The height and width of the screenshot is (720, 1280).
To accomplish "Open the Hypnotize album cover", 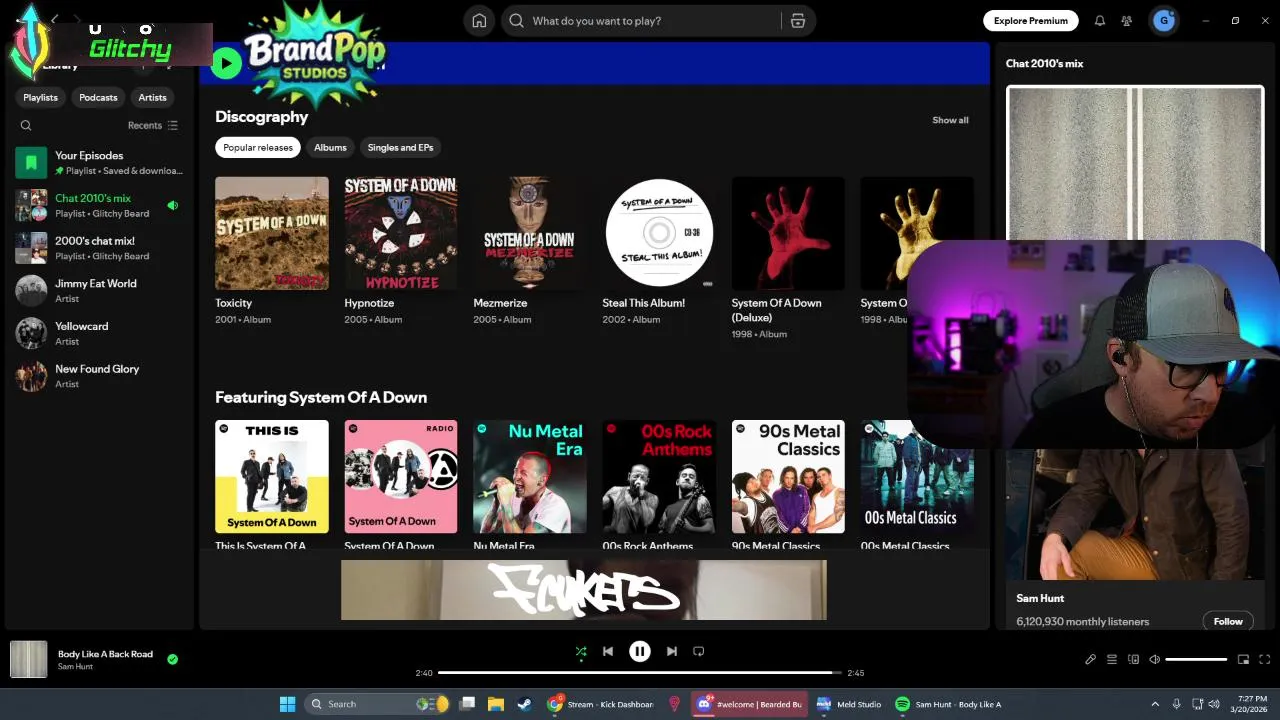I will (x=401, y=233).
